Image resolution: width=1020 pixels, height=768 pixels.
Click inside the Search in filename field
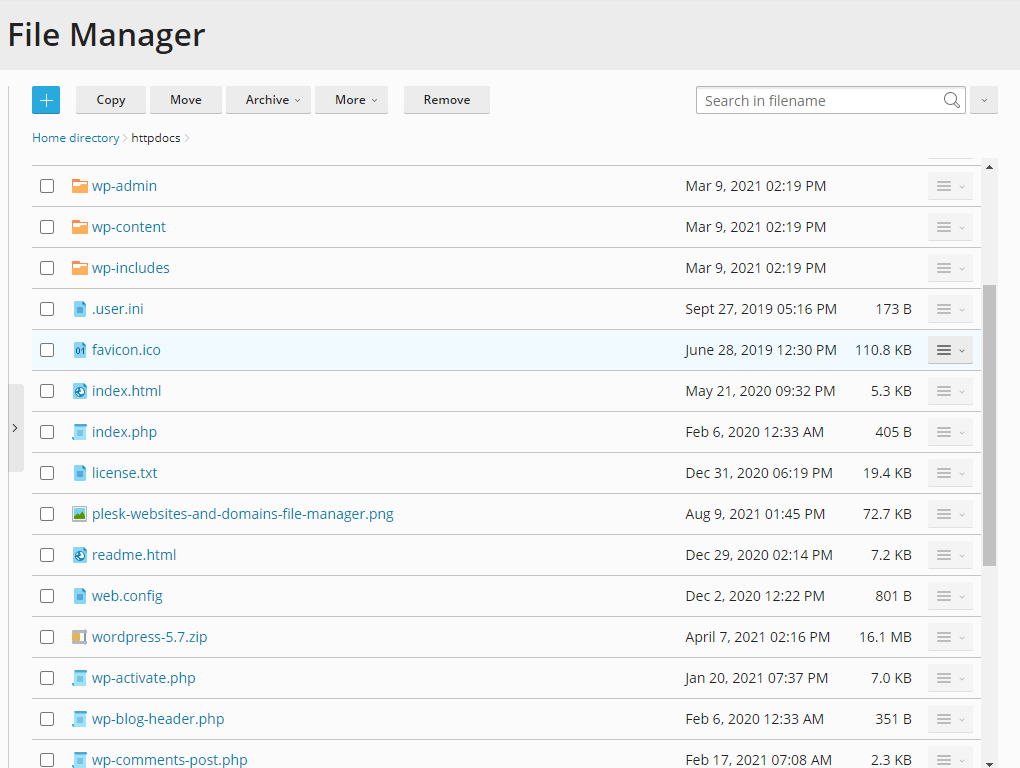coord(810,100)
